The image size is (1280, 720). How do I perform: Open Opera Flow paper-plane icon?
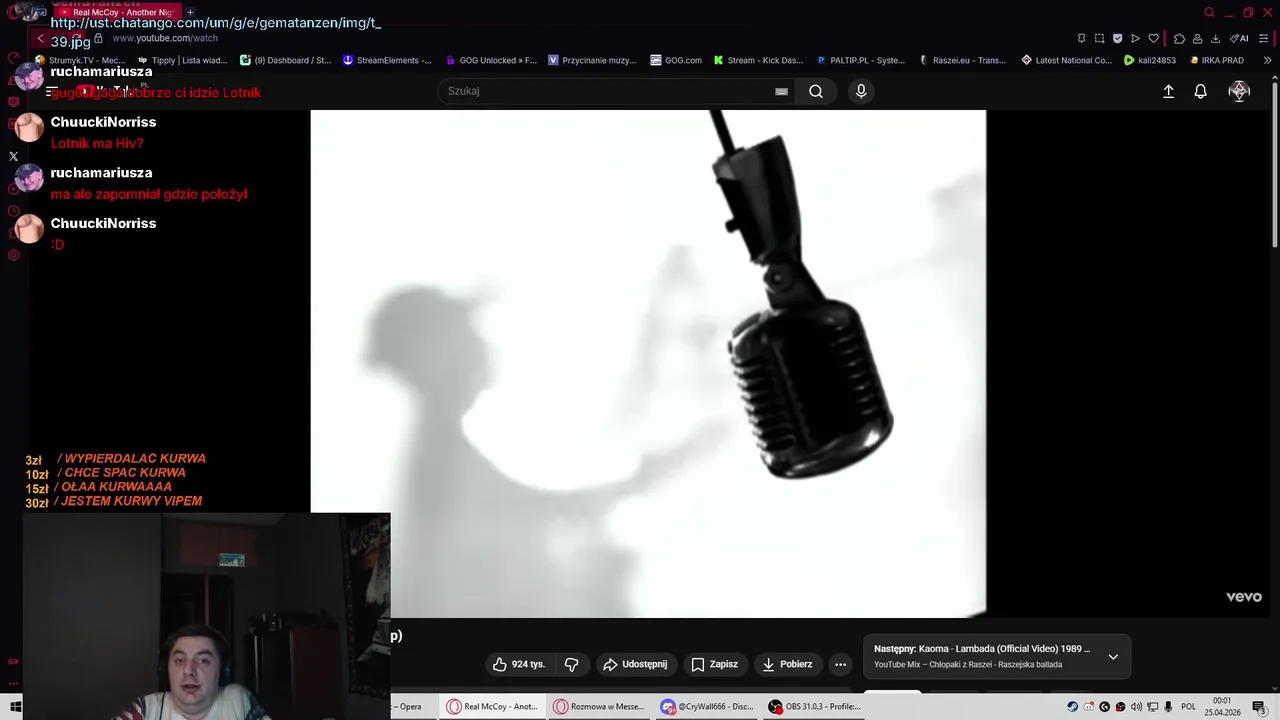[x=1135, y=38]
